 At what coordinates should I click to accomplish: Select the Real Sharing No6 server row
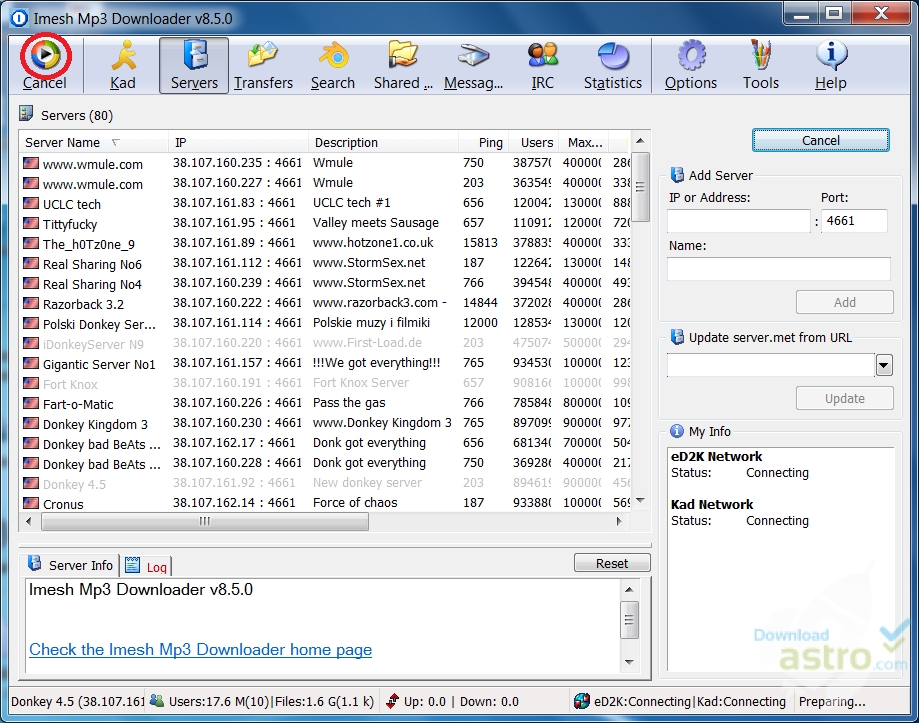[x=325, y=263]
